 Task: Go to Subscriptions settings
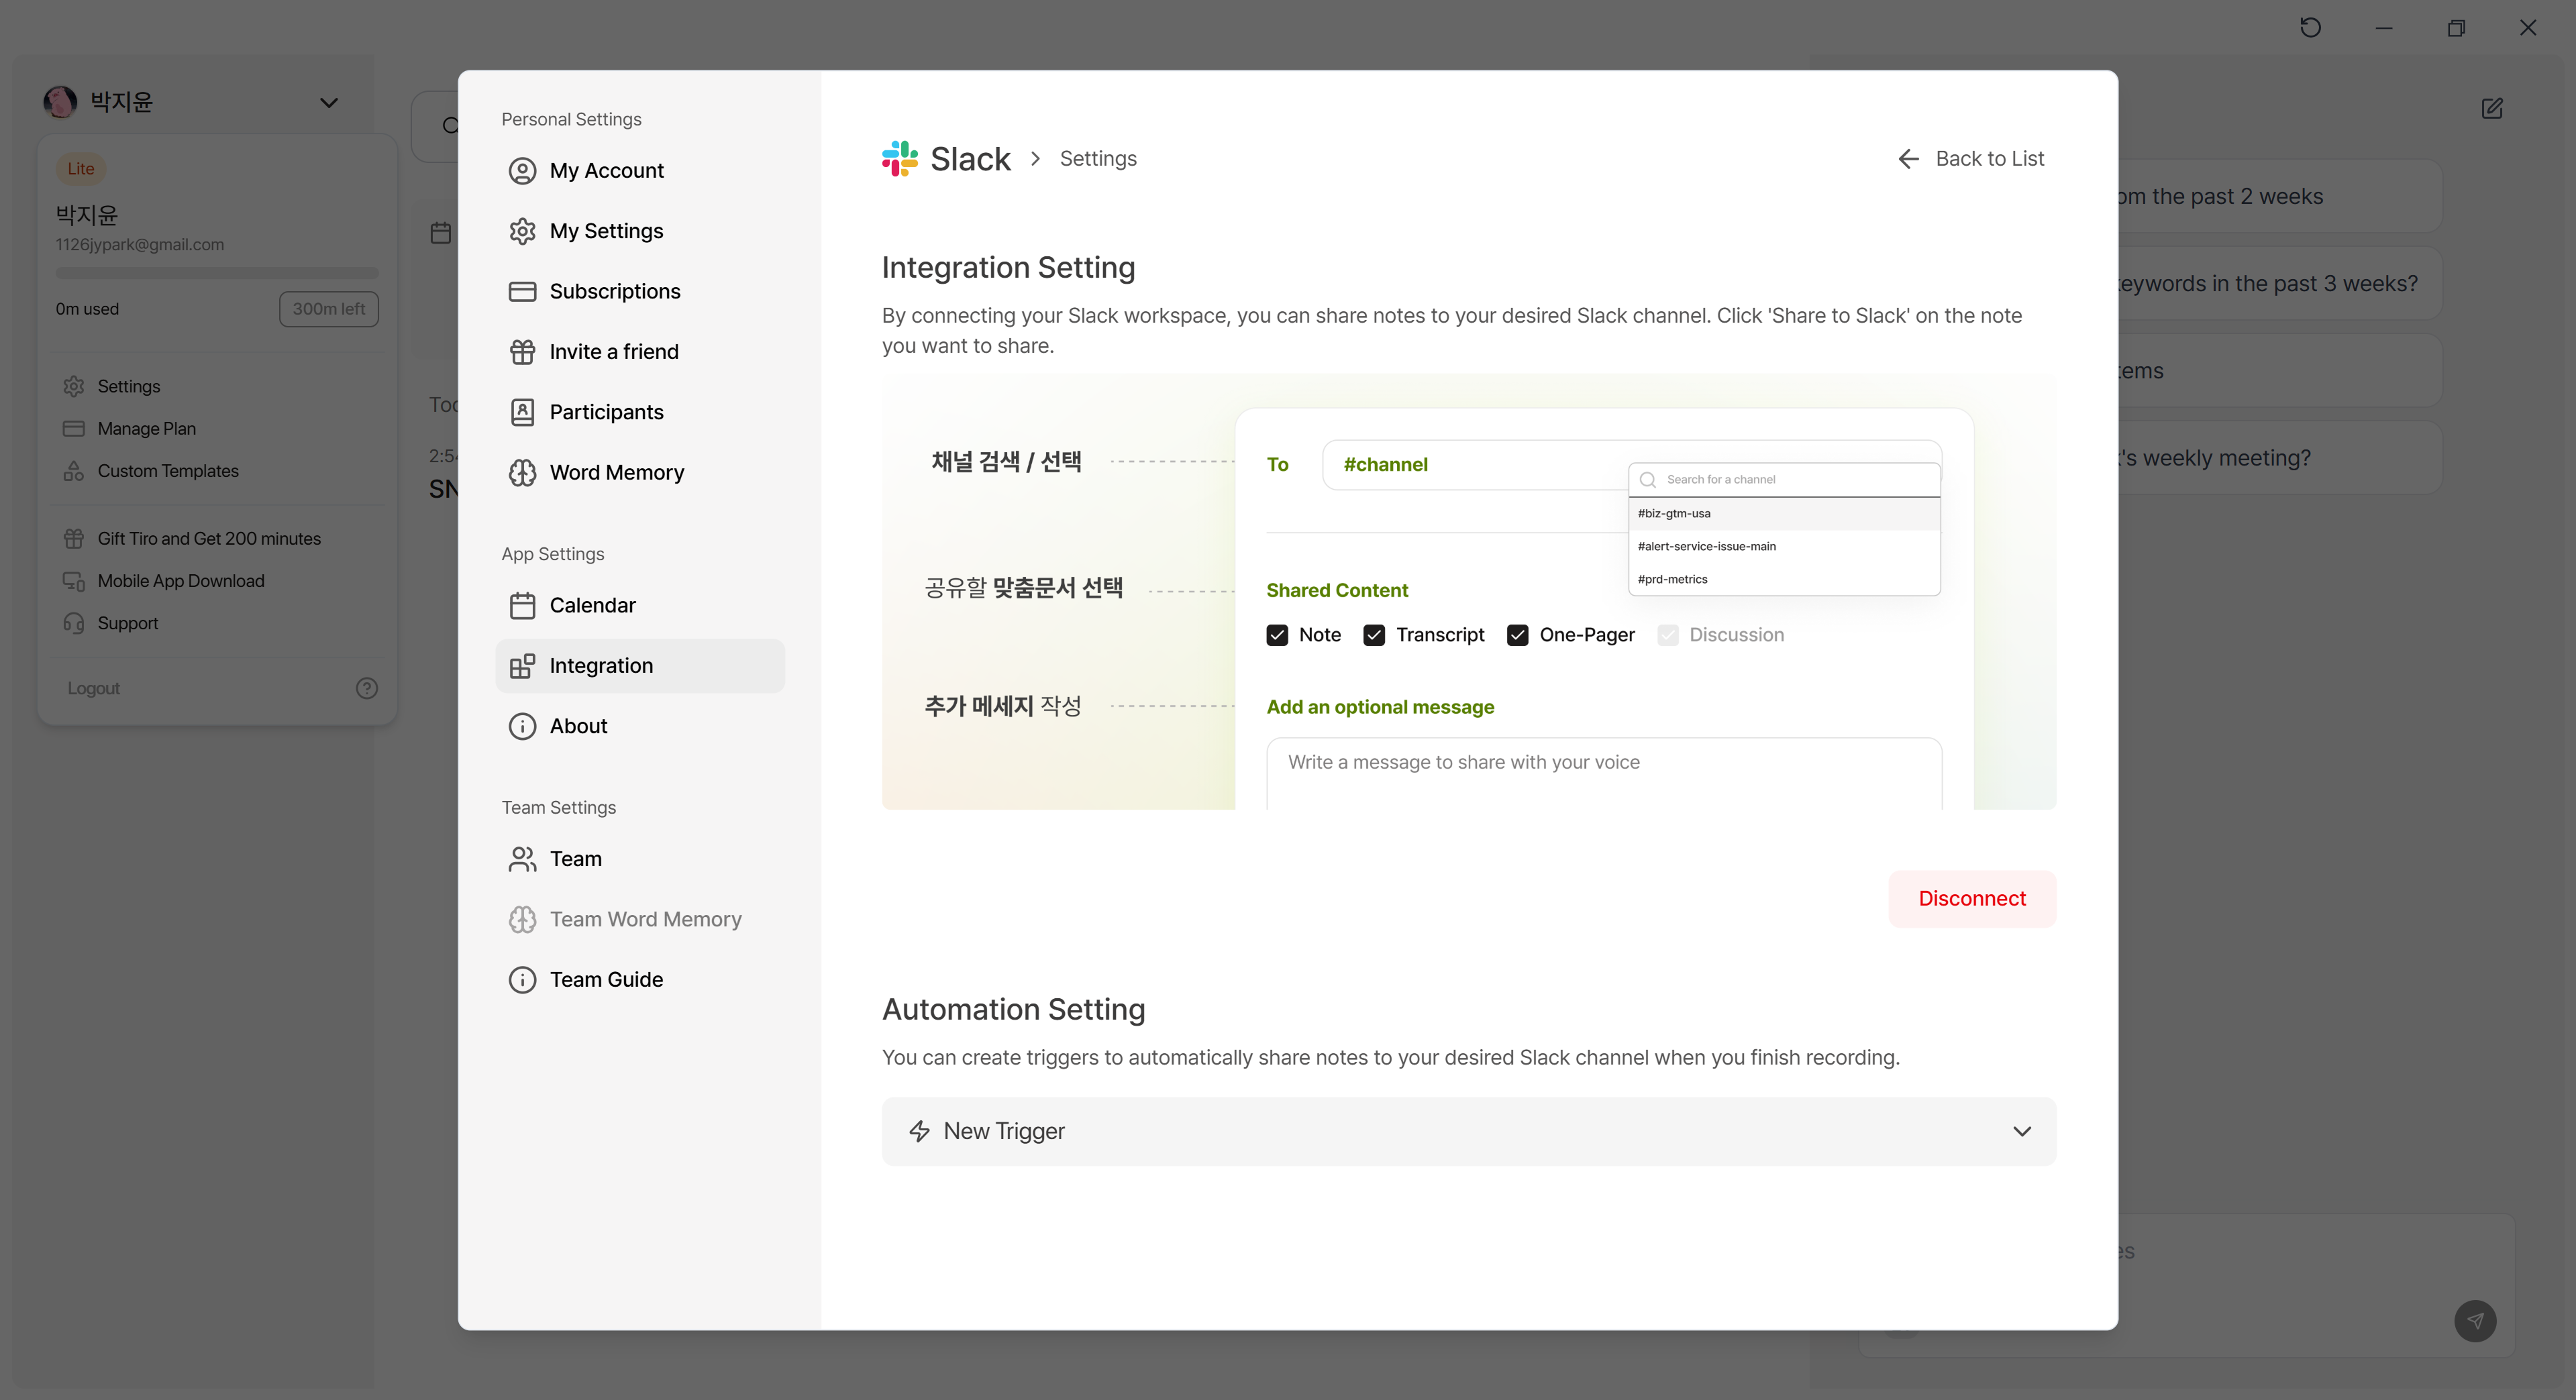[x=614, y=291]
